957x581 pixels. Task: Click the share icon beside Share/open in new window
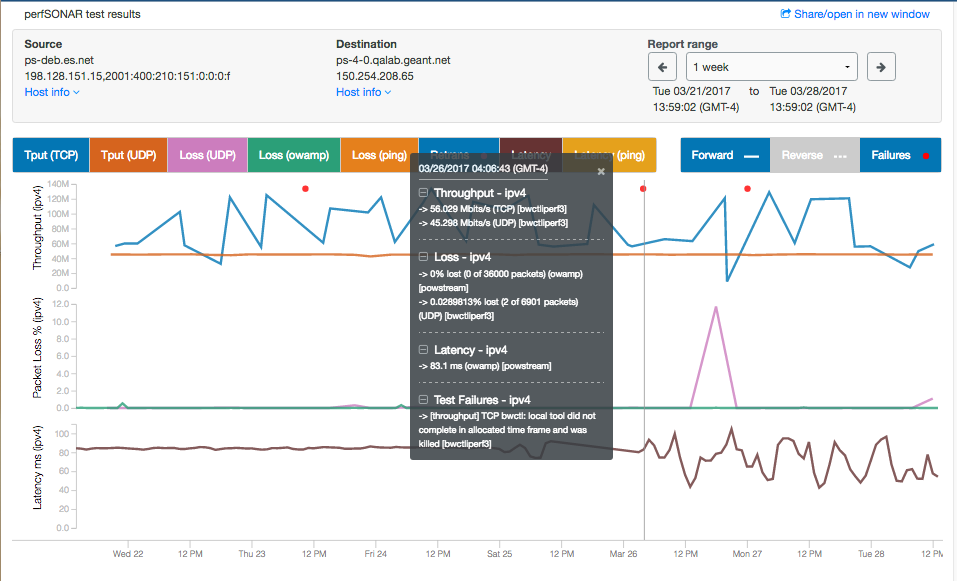[x=785, y=13]
